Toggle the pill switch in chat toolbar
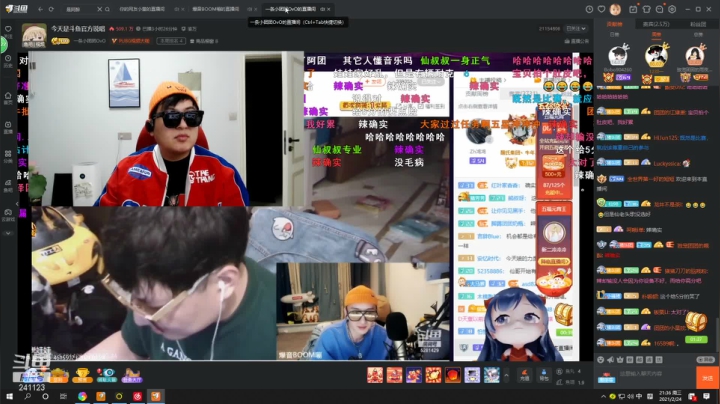Viewport: 720px width, 404px height. 705,359
